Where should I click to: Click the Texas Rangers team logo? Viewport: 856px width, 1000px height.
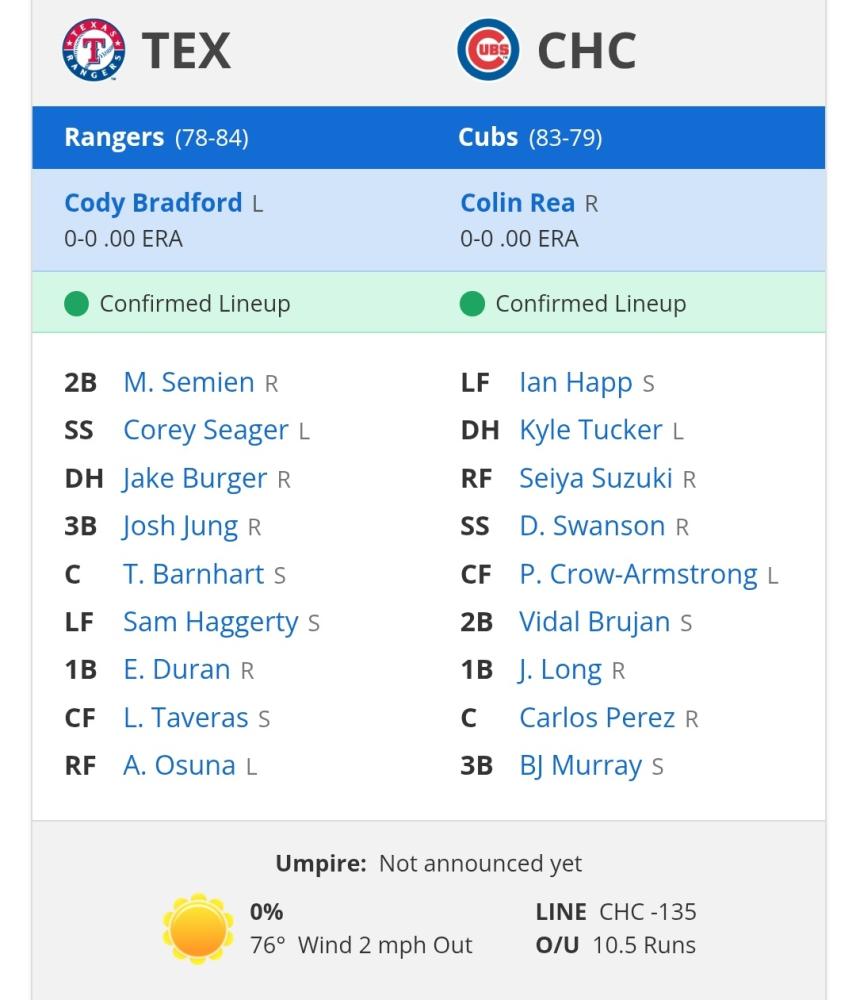[x=93, y=50]
